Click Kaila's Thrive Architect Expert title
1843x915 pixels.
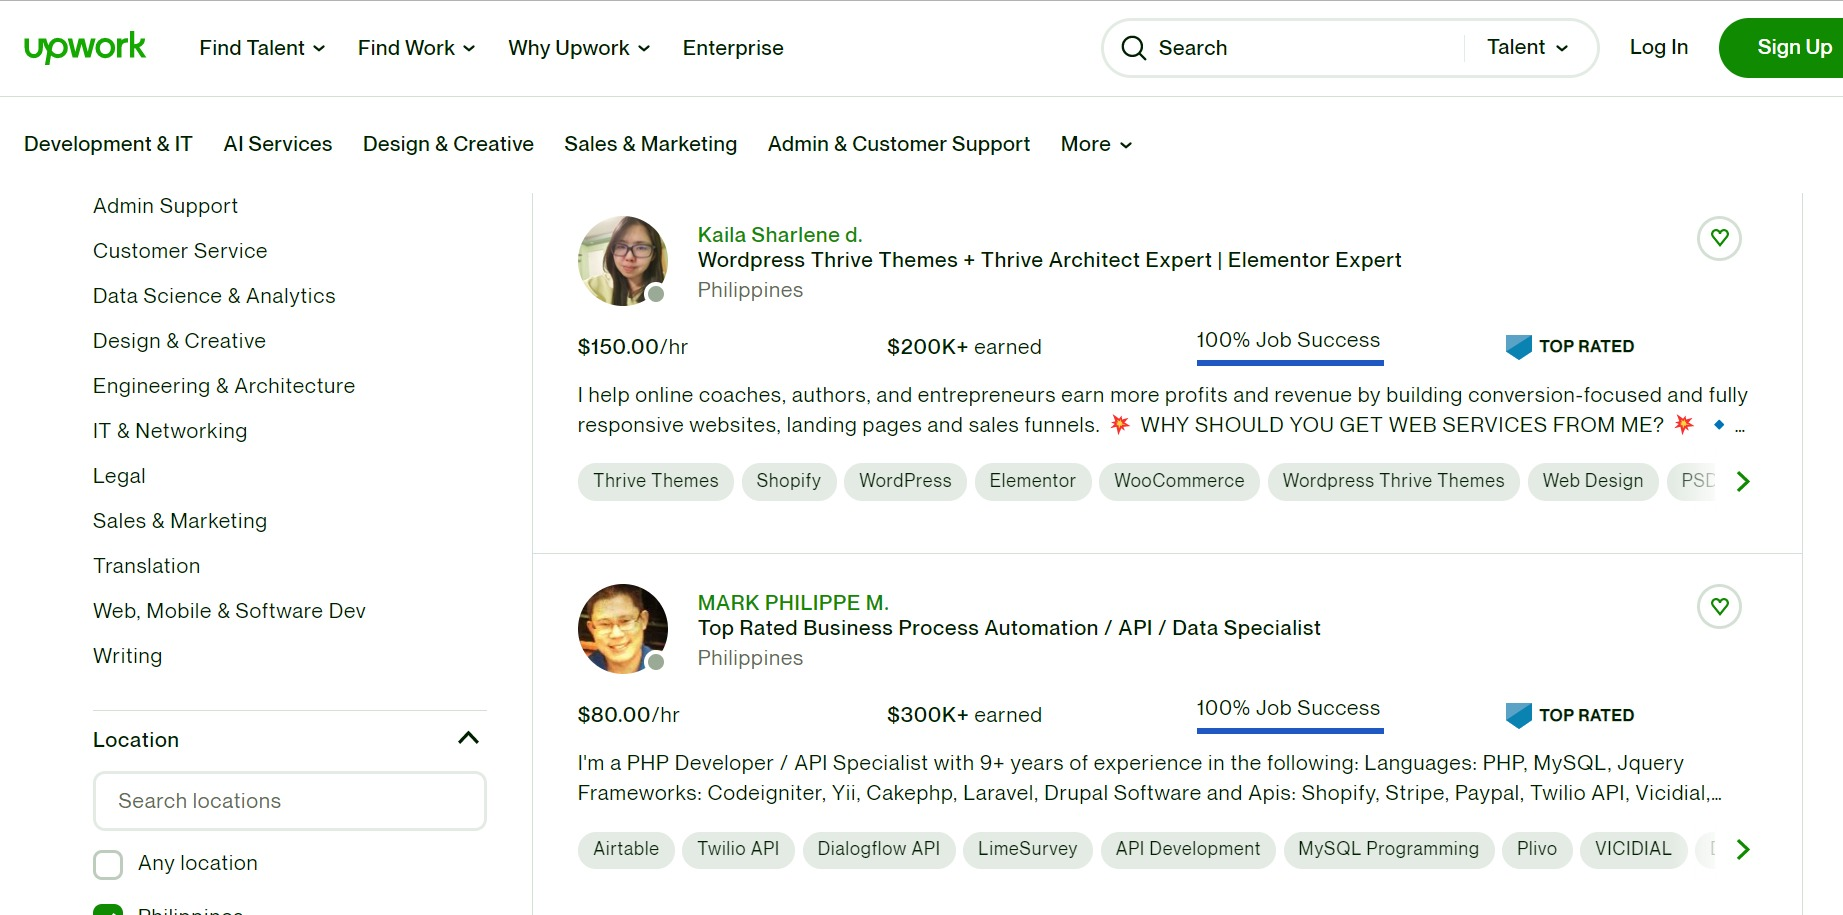pos(1050,260)
